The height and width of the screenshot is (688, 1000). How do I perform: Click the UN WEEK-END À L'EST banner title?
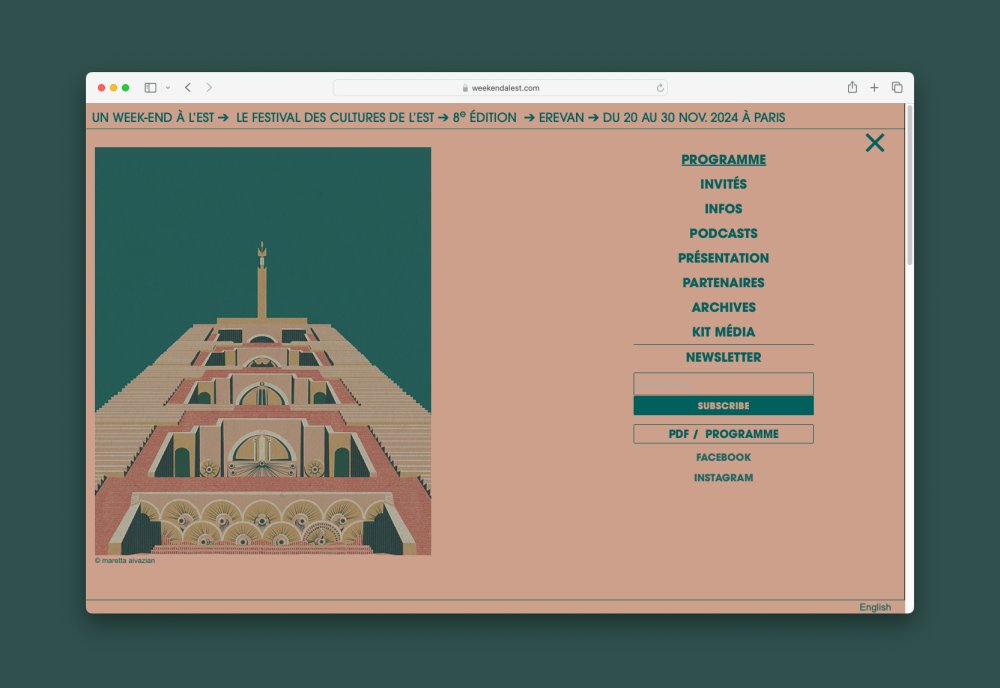pyautogui.click(x=153, y=117)
